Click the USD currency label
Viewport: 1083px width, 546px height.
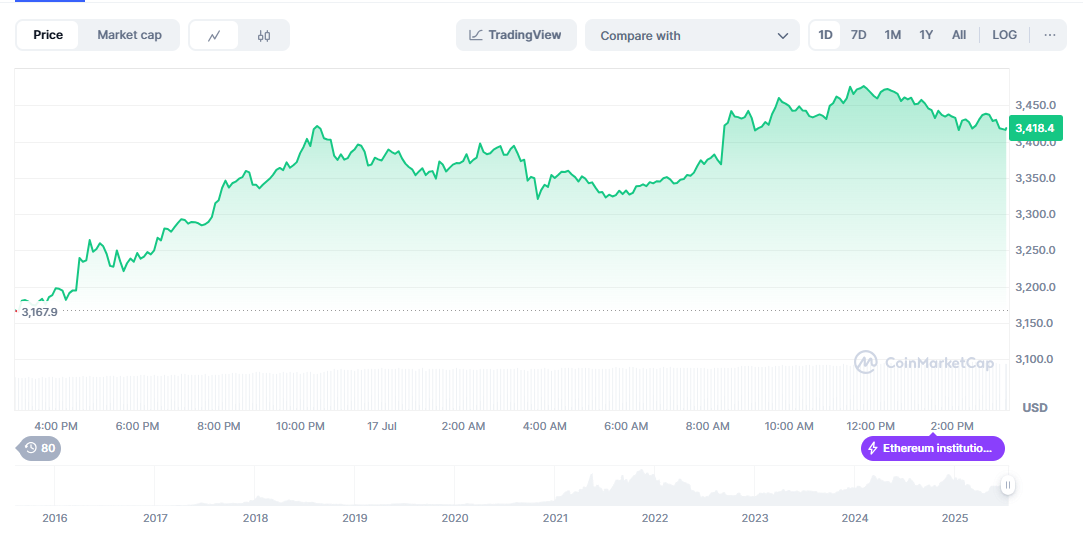1035,407
